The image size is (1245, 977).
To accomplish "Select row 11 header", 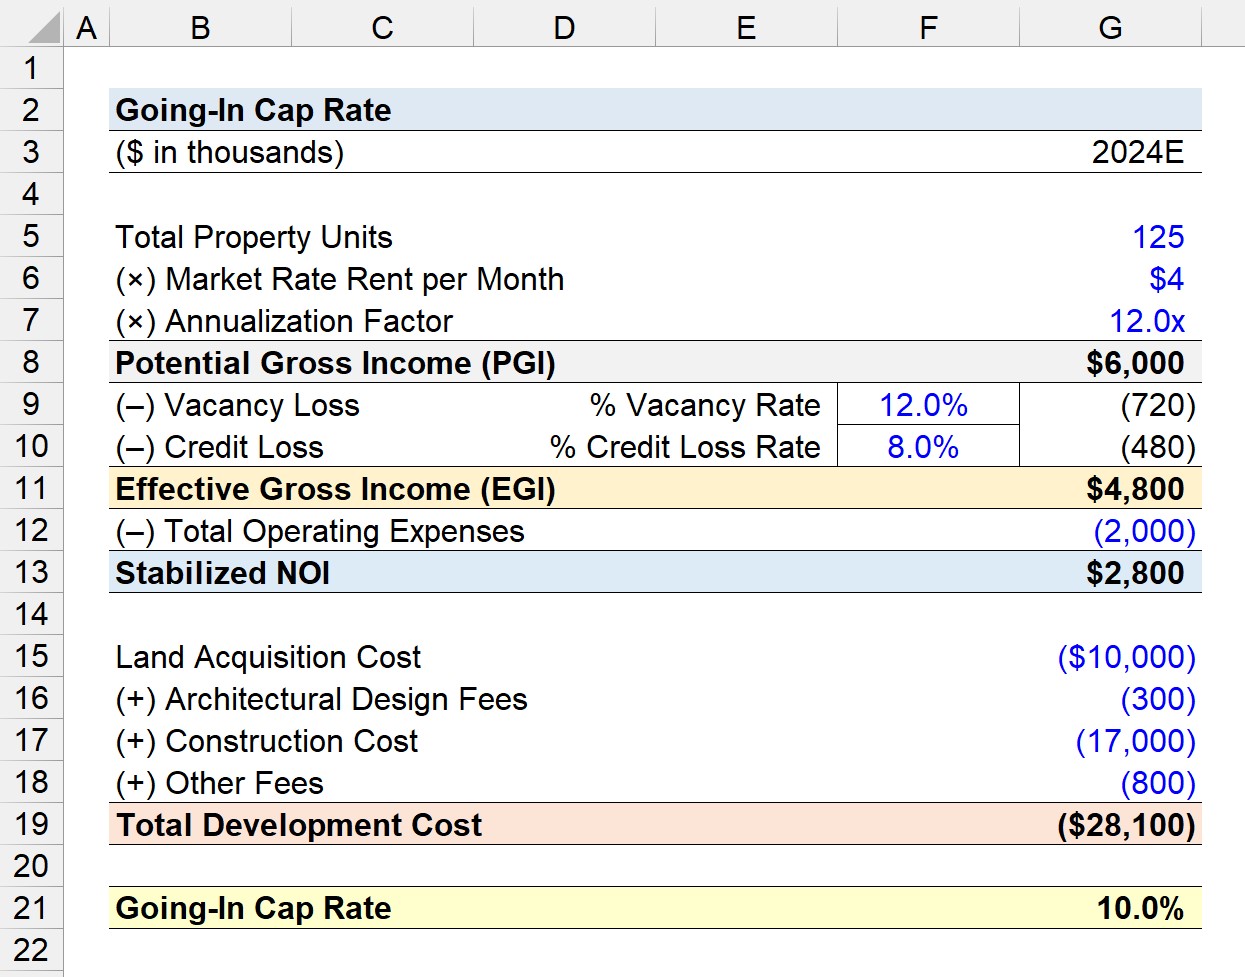I will coord(31,488).
